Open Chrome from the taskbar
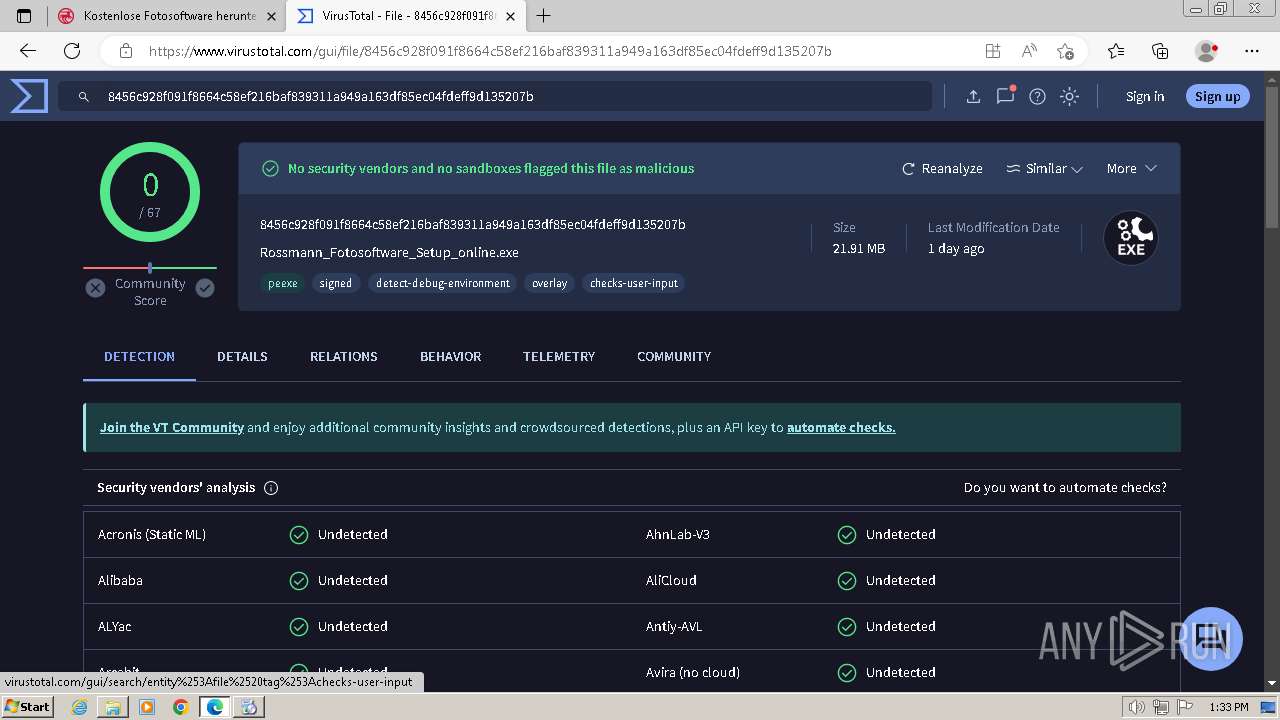 (180, 707)
